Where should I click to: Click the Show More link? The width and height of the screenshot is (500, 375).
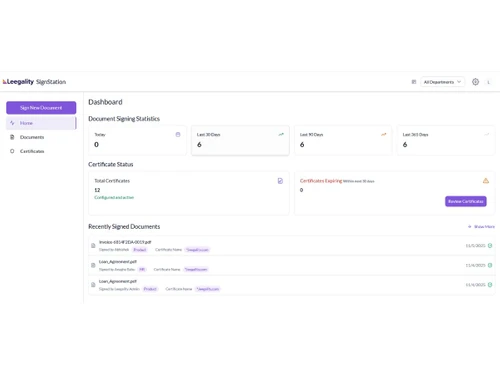481,227
